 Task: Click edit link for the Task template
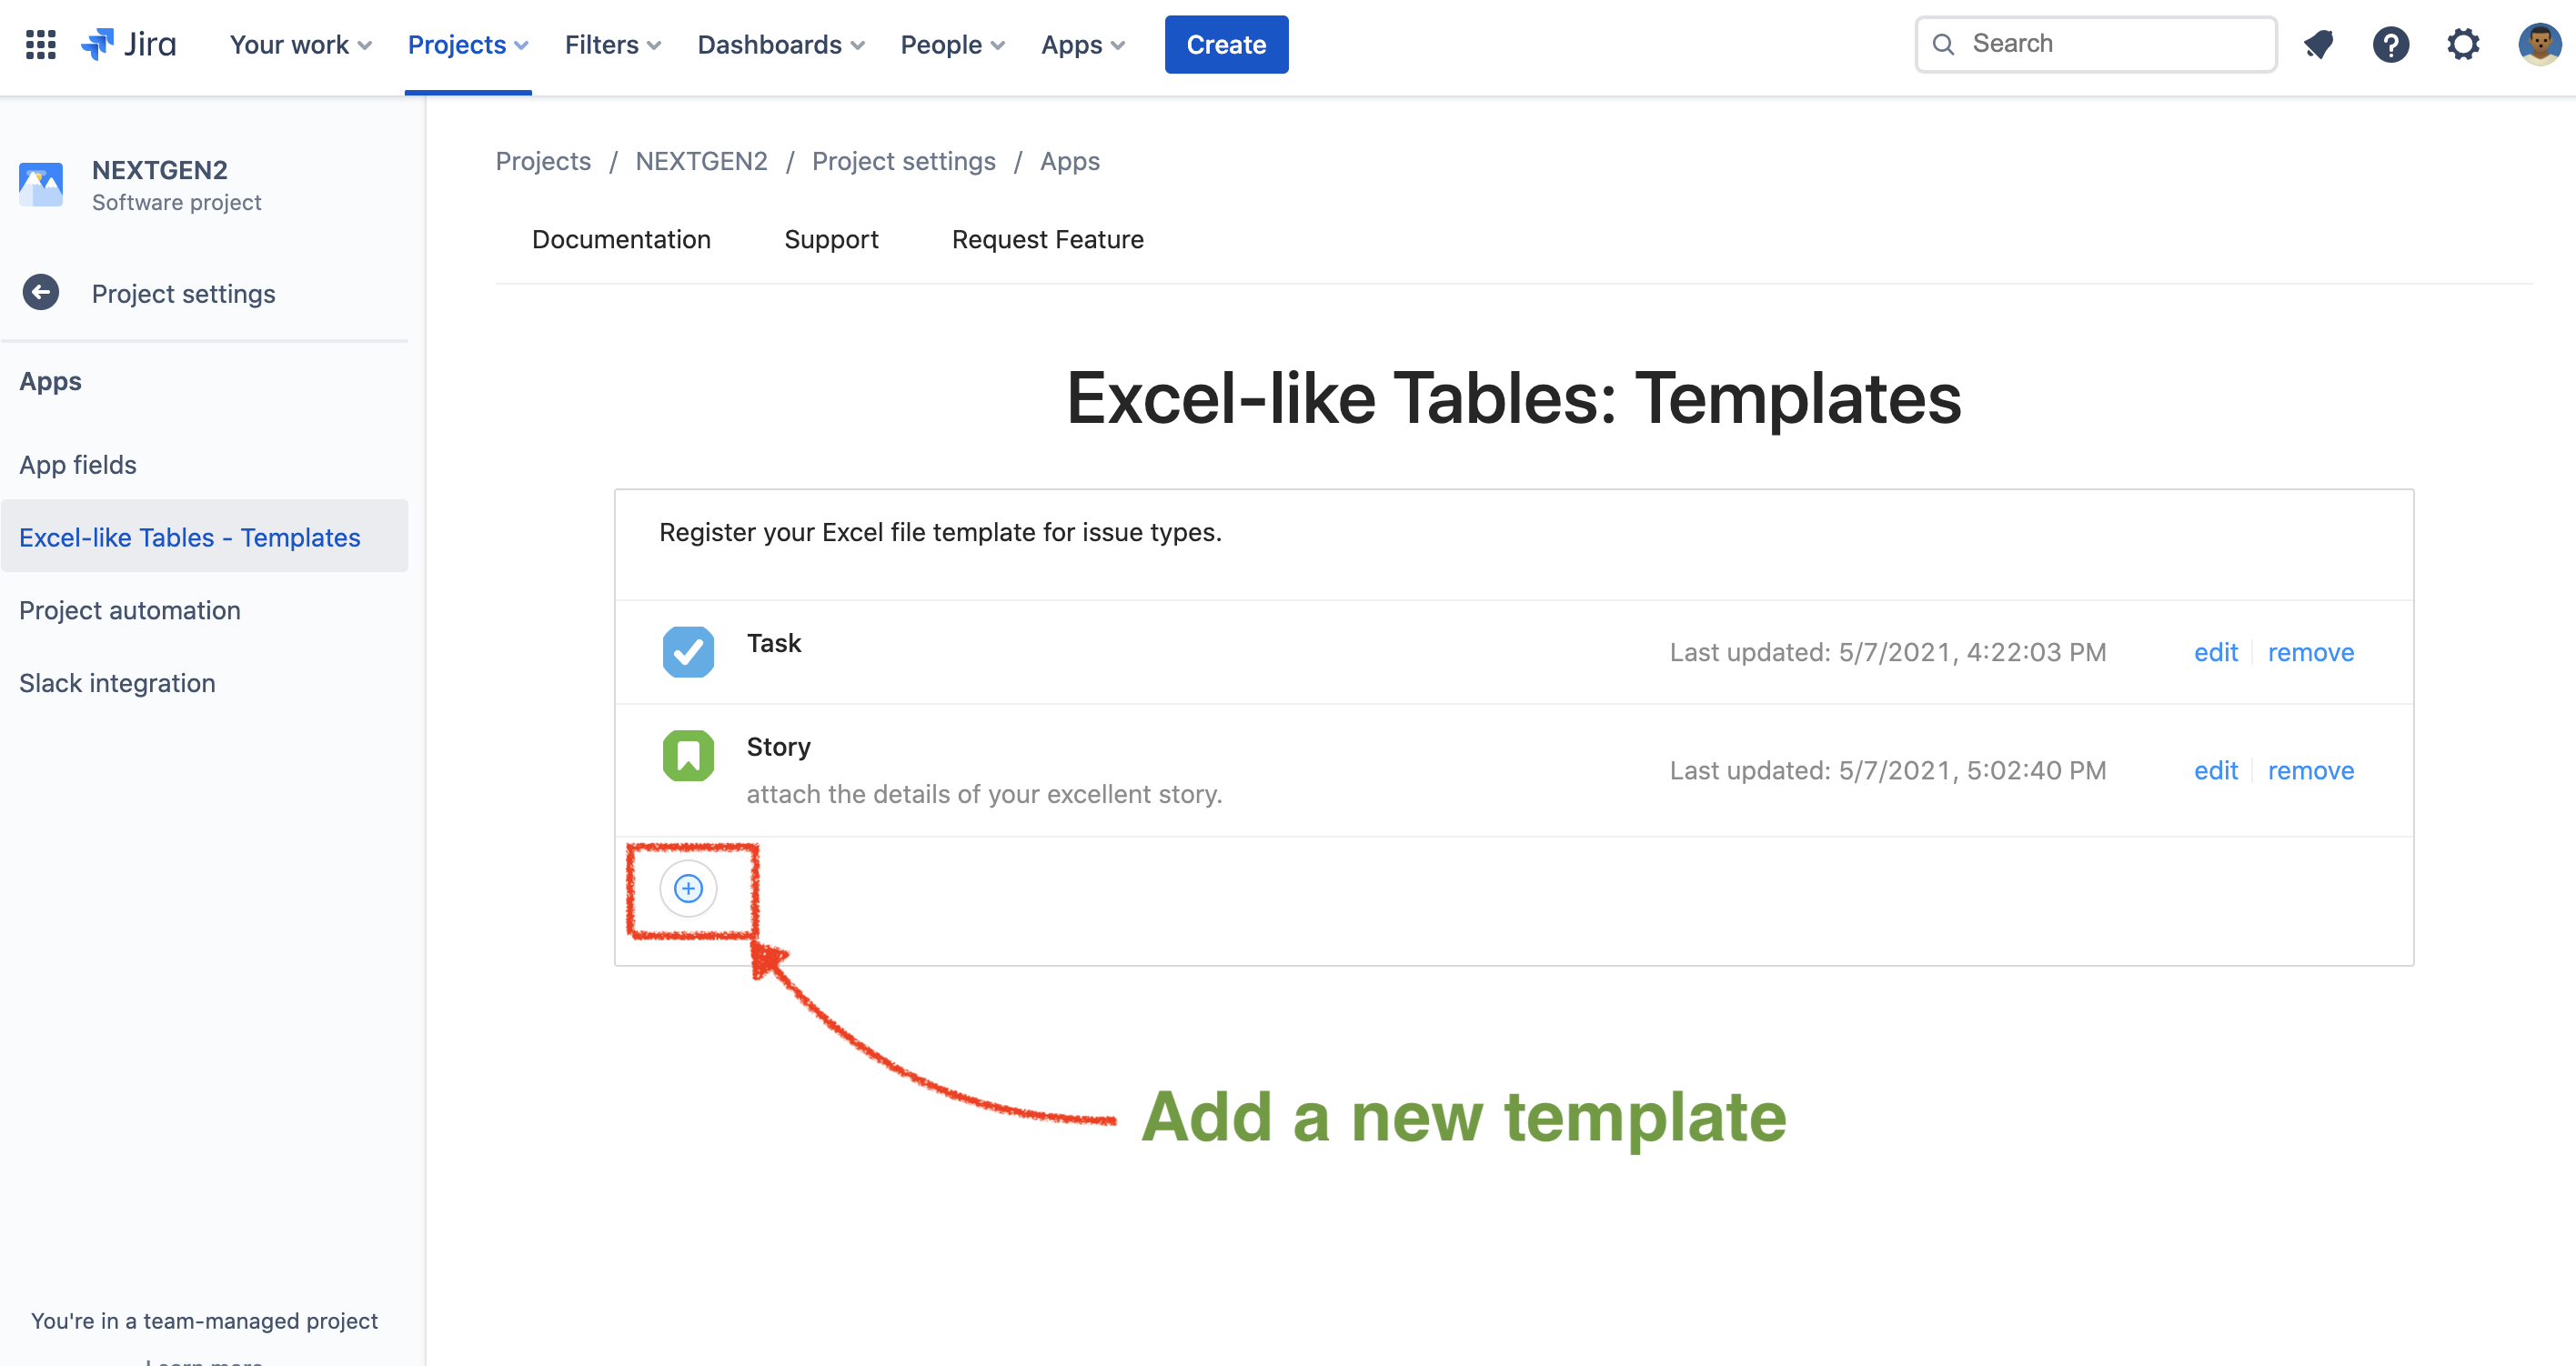(x=2215, y=652)
